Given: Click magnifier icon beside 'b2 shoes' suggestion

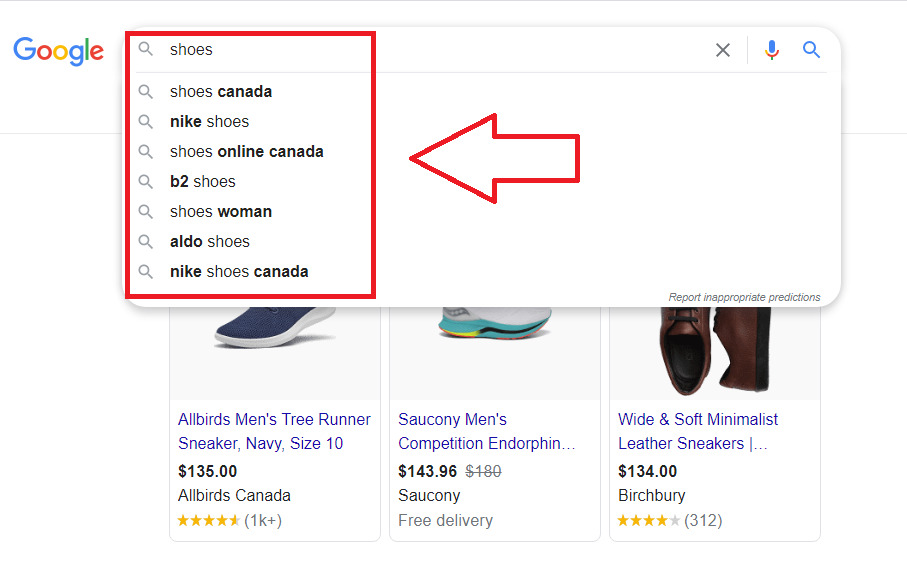Looking at the screenshot, I should (x=146, y=182).
